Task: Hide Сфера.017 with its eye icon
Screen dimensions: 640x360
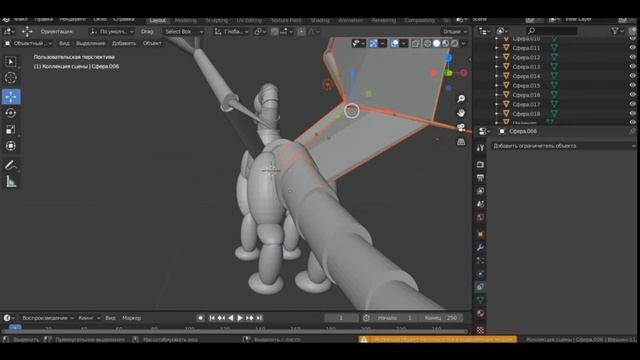Action: click(x=632, y=104)
